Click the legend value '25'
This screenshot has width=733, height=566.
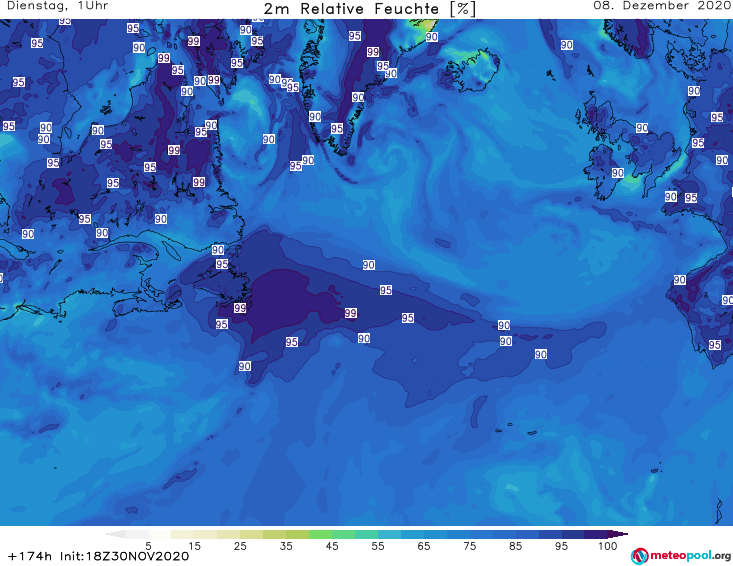[240, 546]
